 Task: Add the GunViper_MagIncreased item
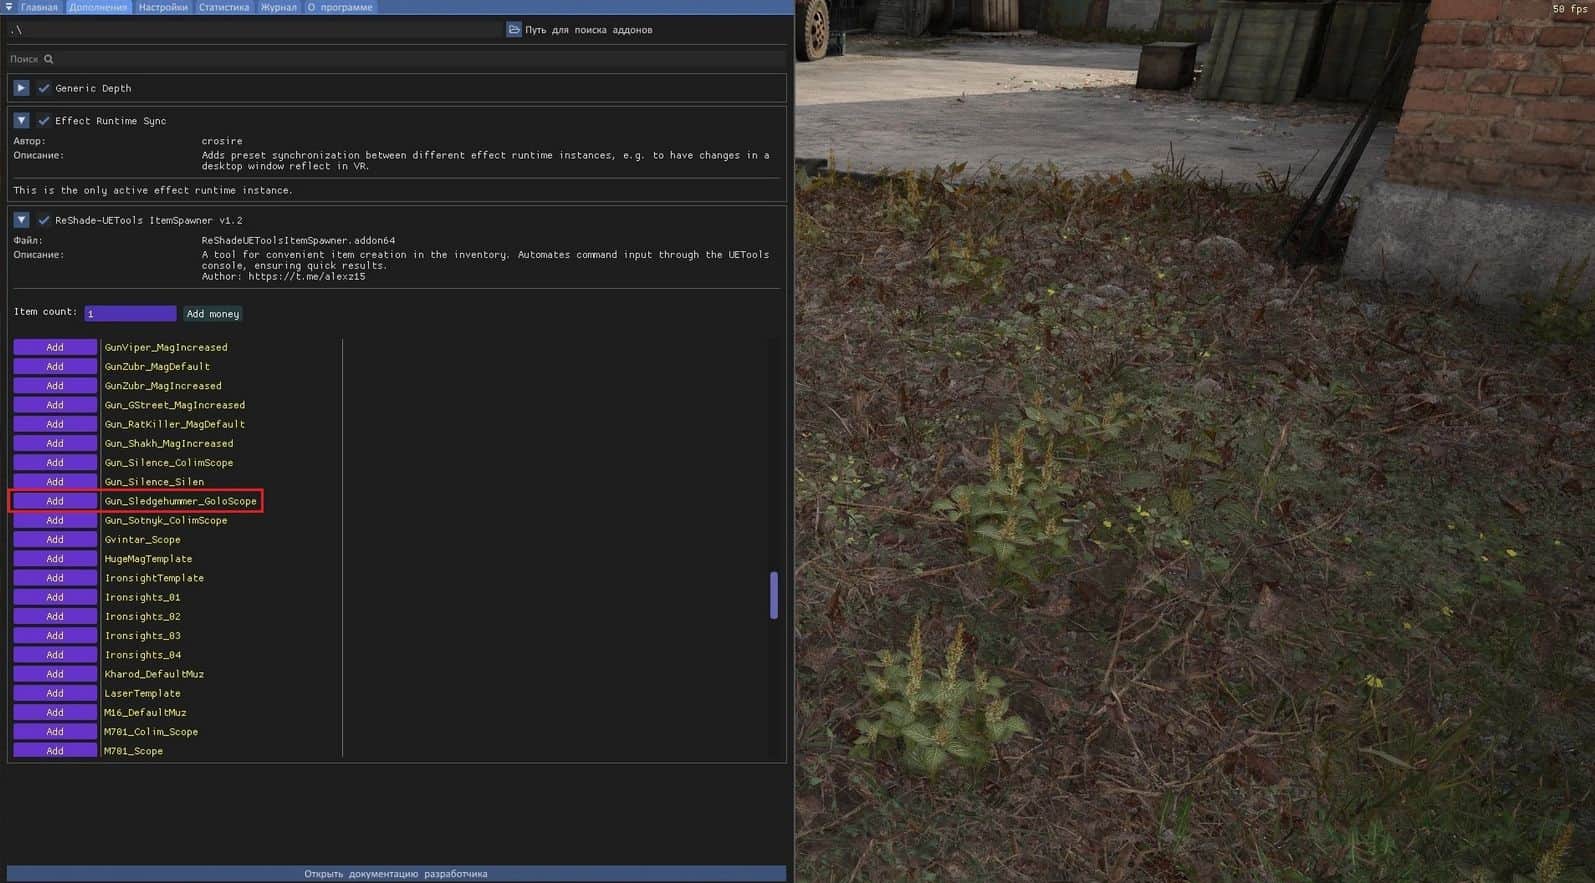point(55,348)
